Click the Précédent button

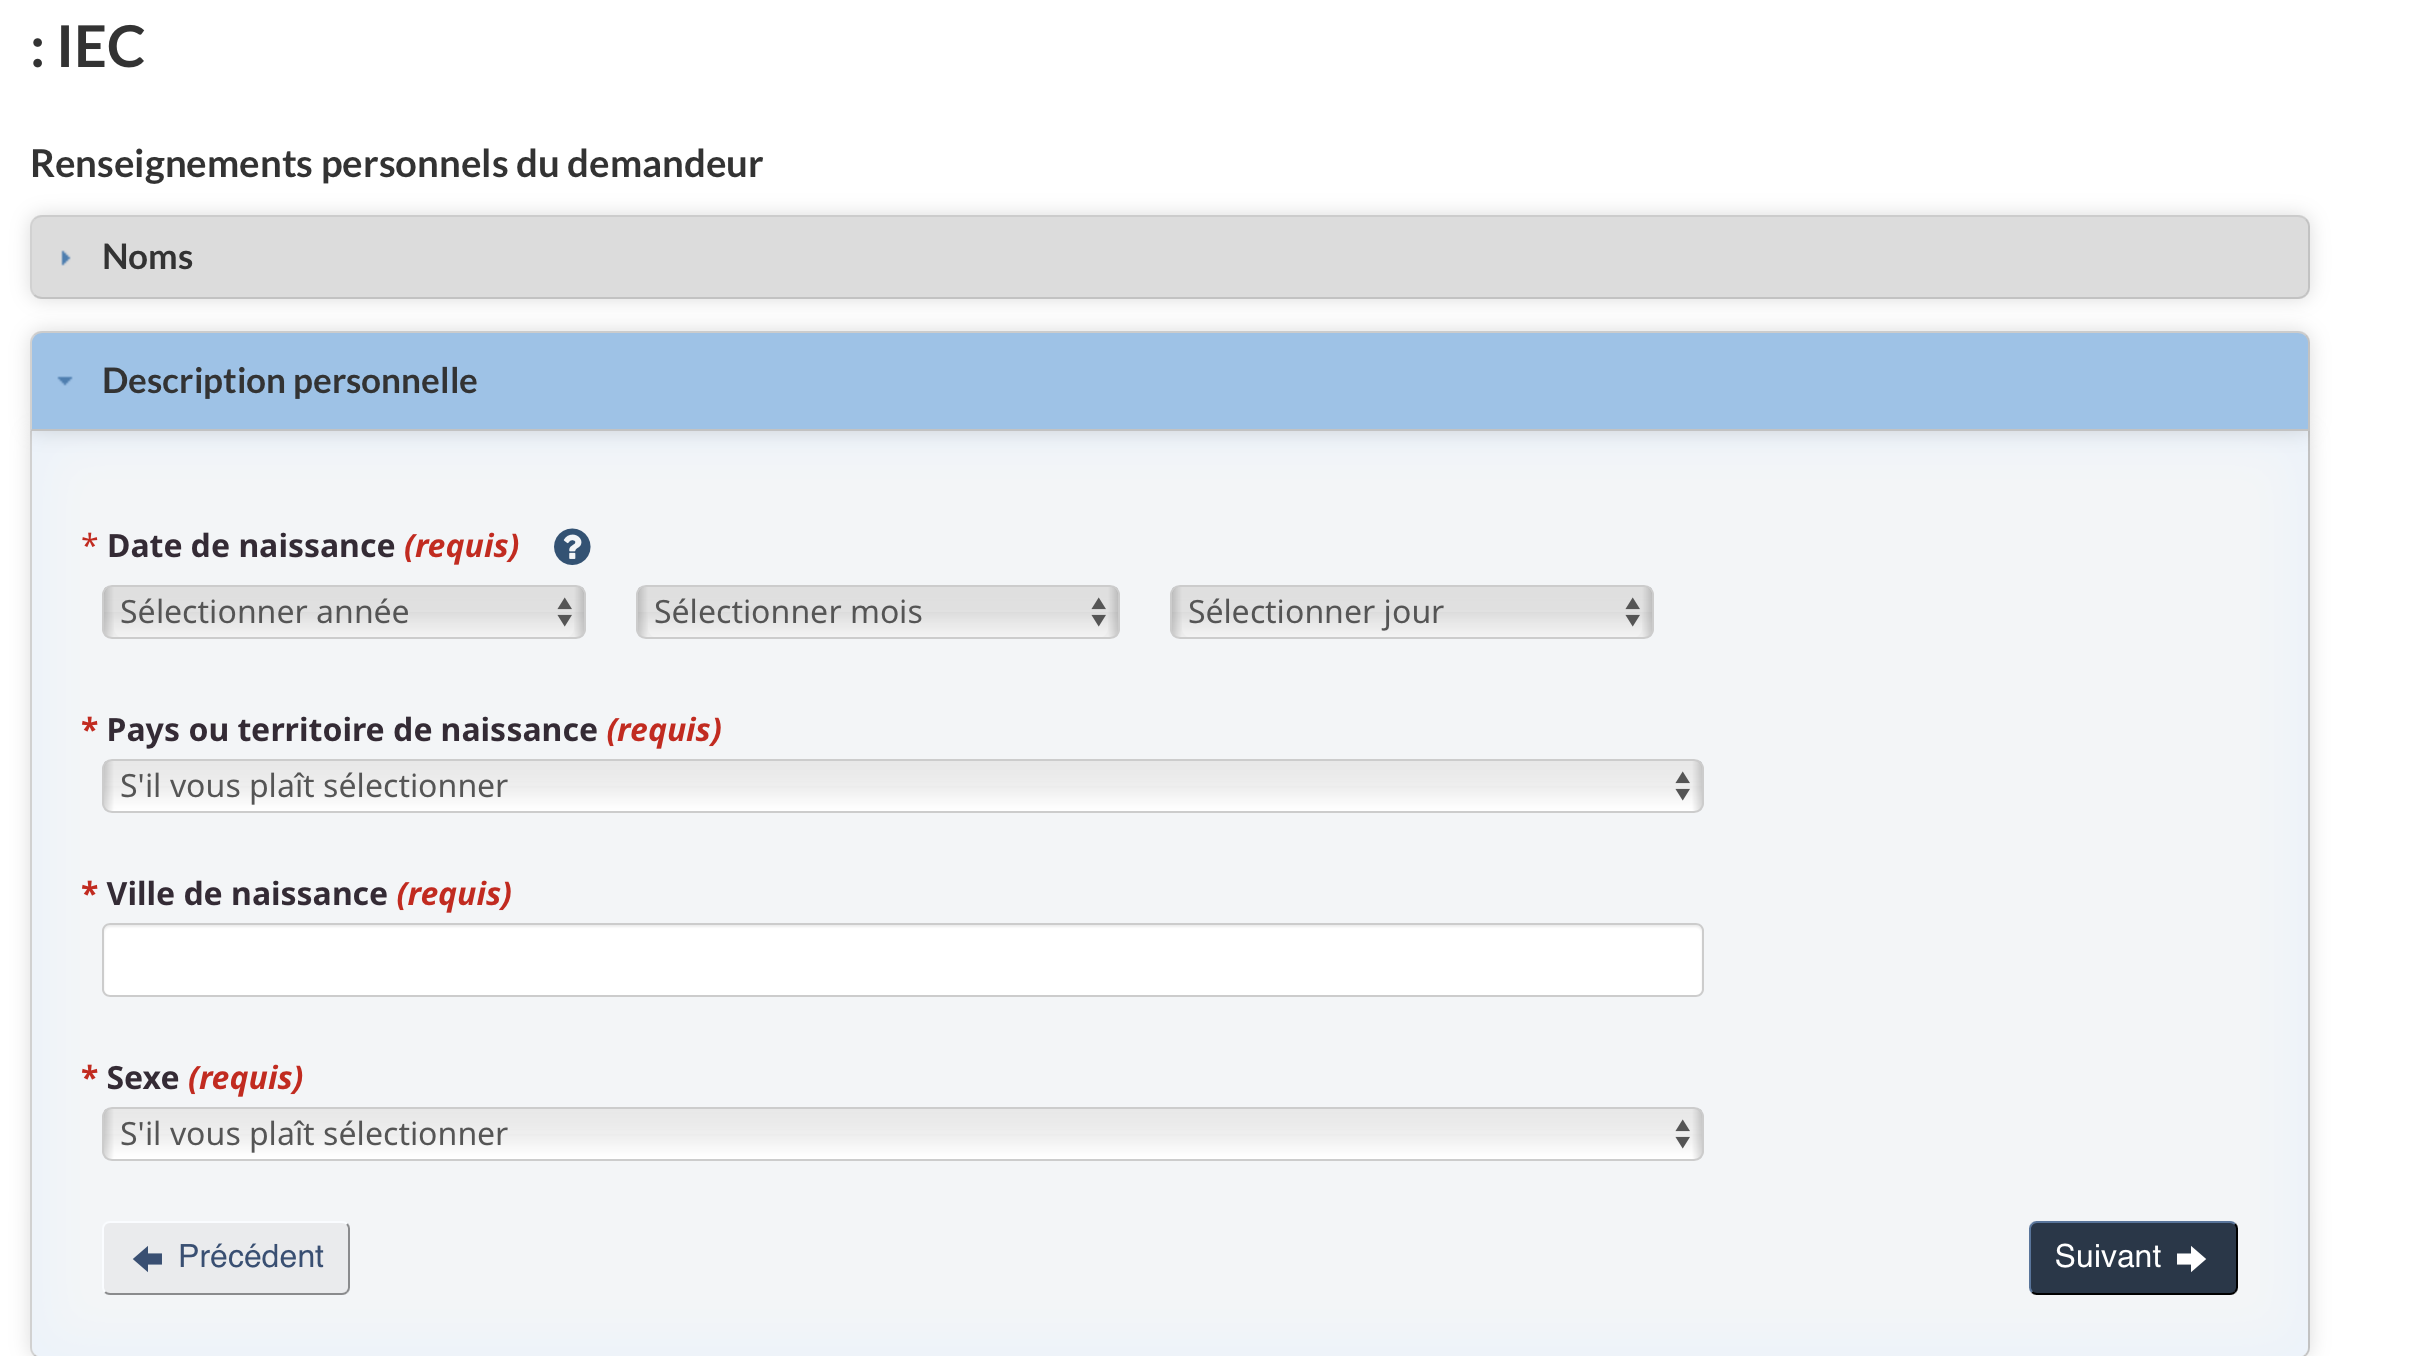tap(226, 1258)
